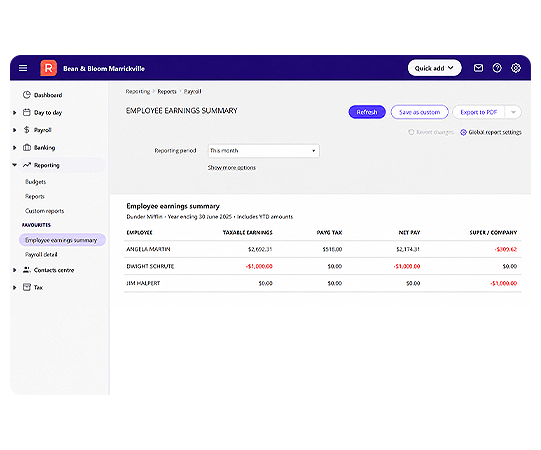Screen dimensions: 541x450
Task: Click the Contacts centre people icon
Action: pyautogui.click(x=27, y=270)
